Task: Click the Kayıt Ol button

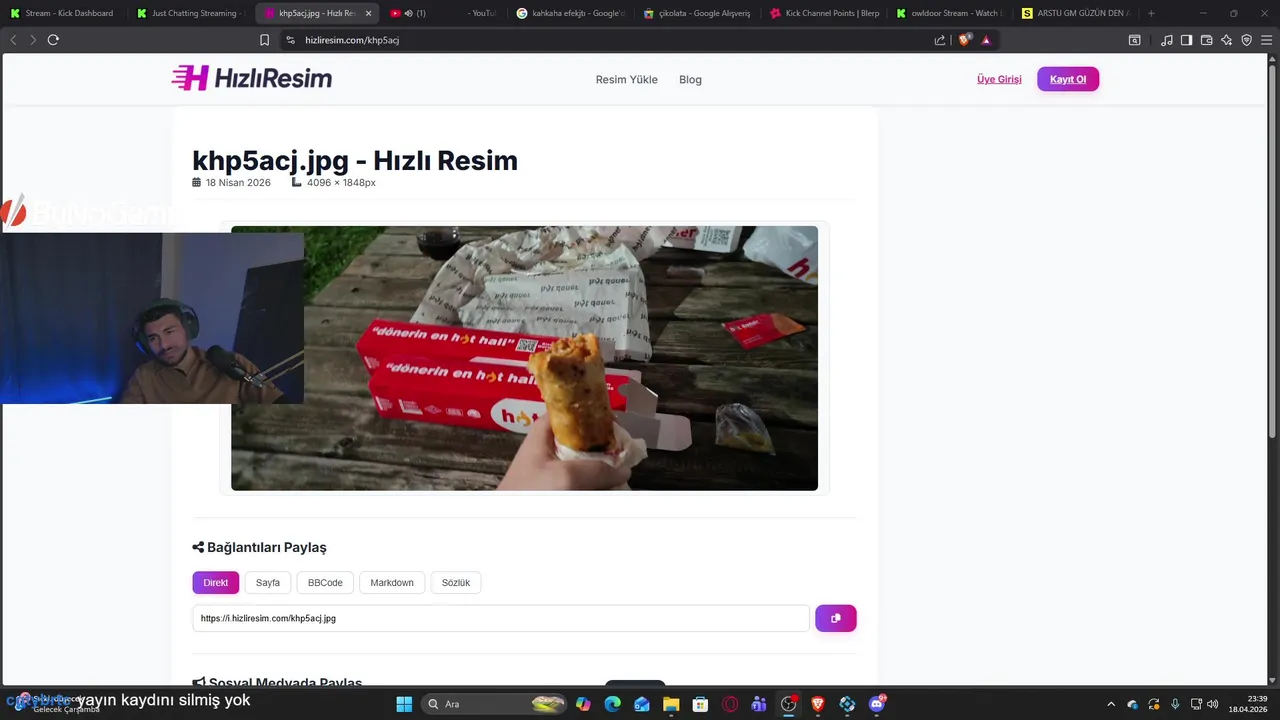Action: tap(1068, 79)
